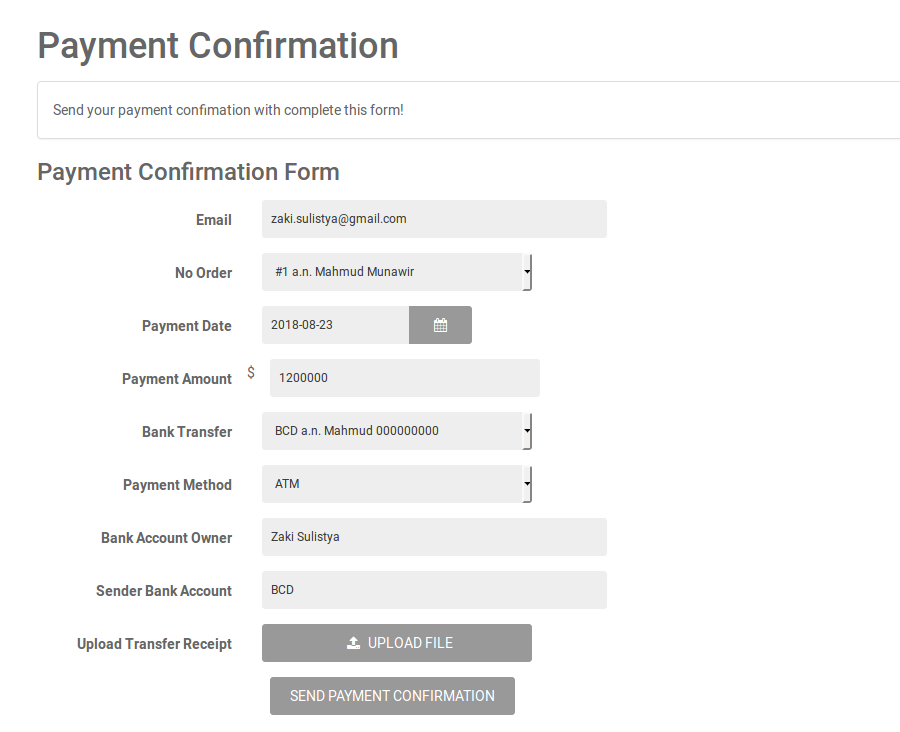This screenshot has height=732, width=900.
Task: Click the dollar sign currency icon
Action: click(251, 373)
